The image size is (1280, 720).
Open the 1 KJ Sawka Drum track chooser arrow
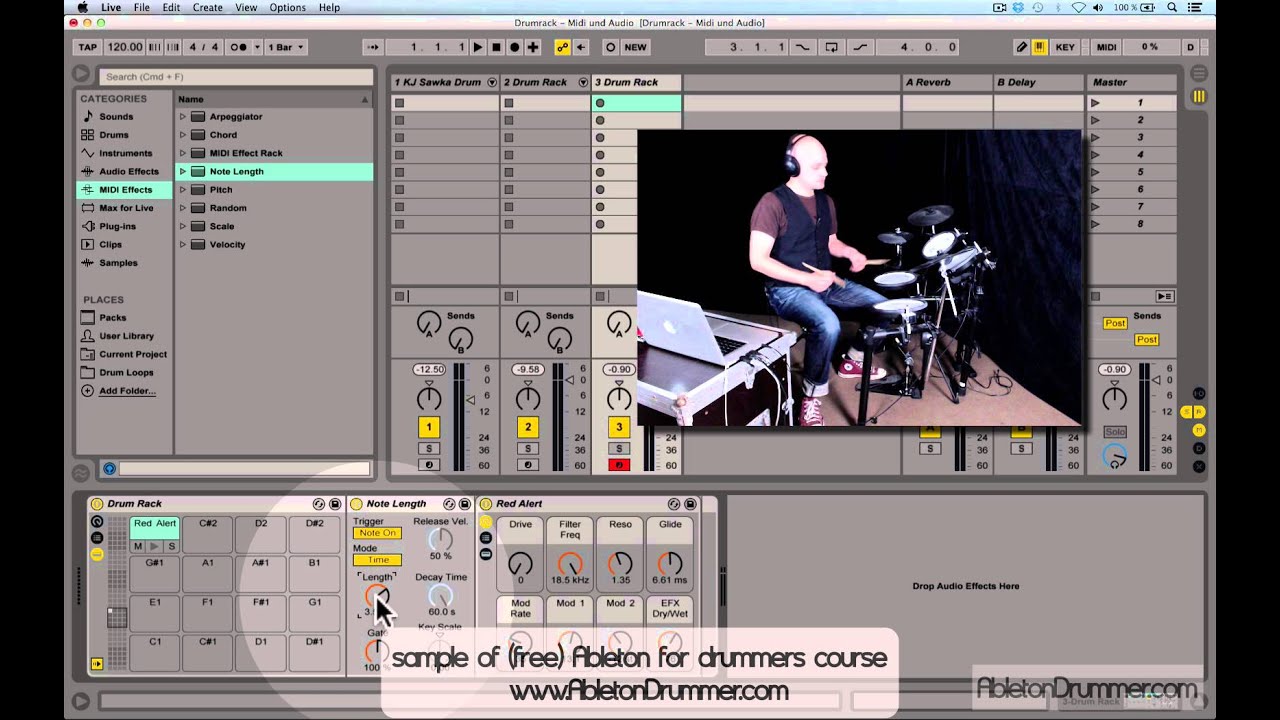[491, 82]
